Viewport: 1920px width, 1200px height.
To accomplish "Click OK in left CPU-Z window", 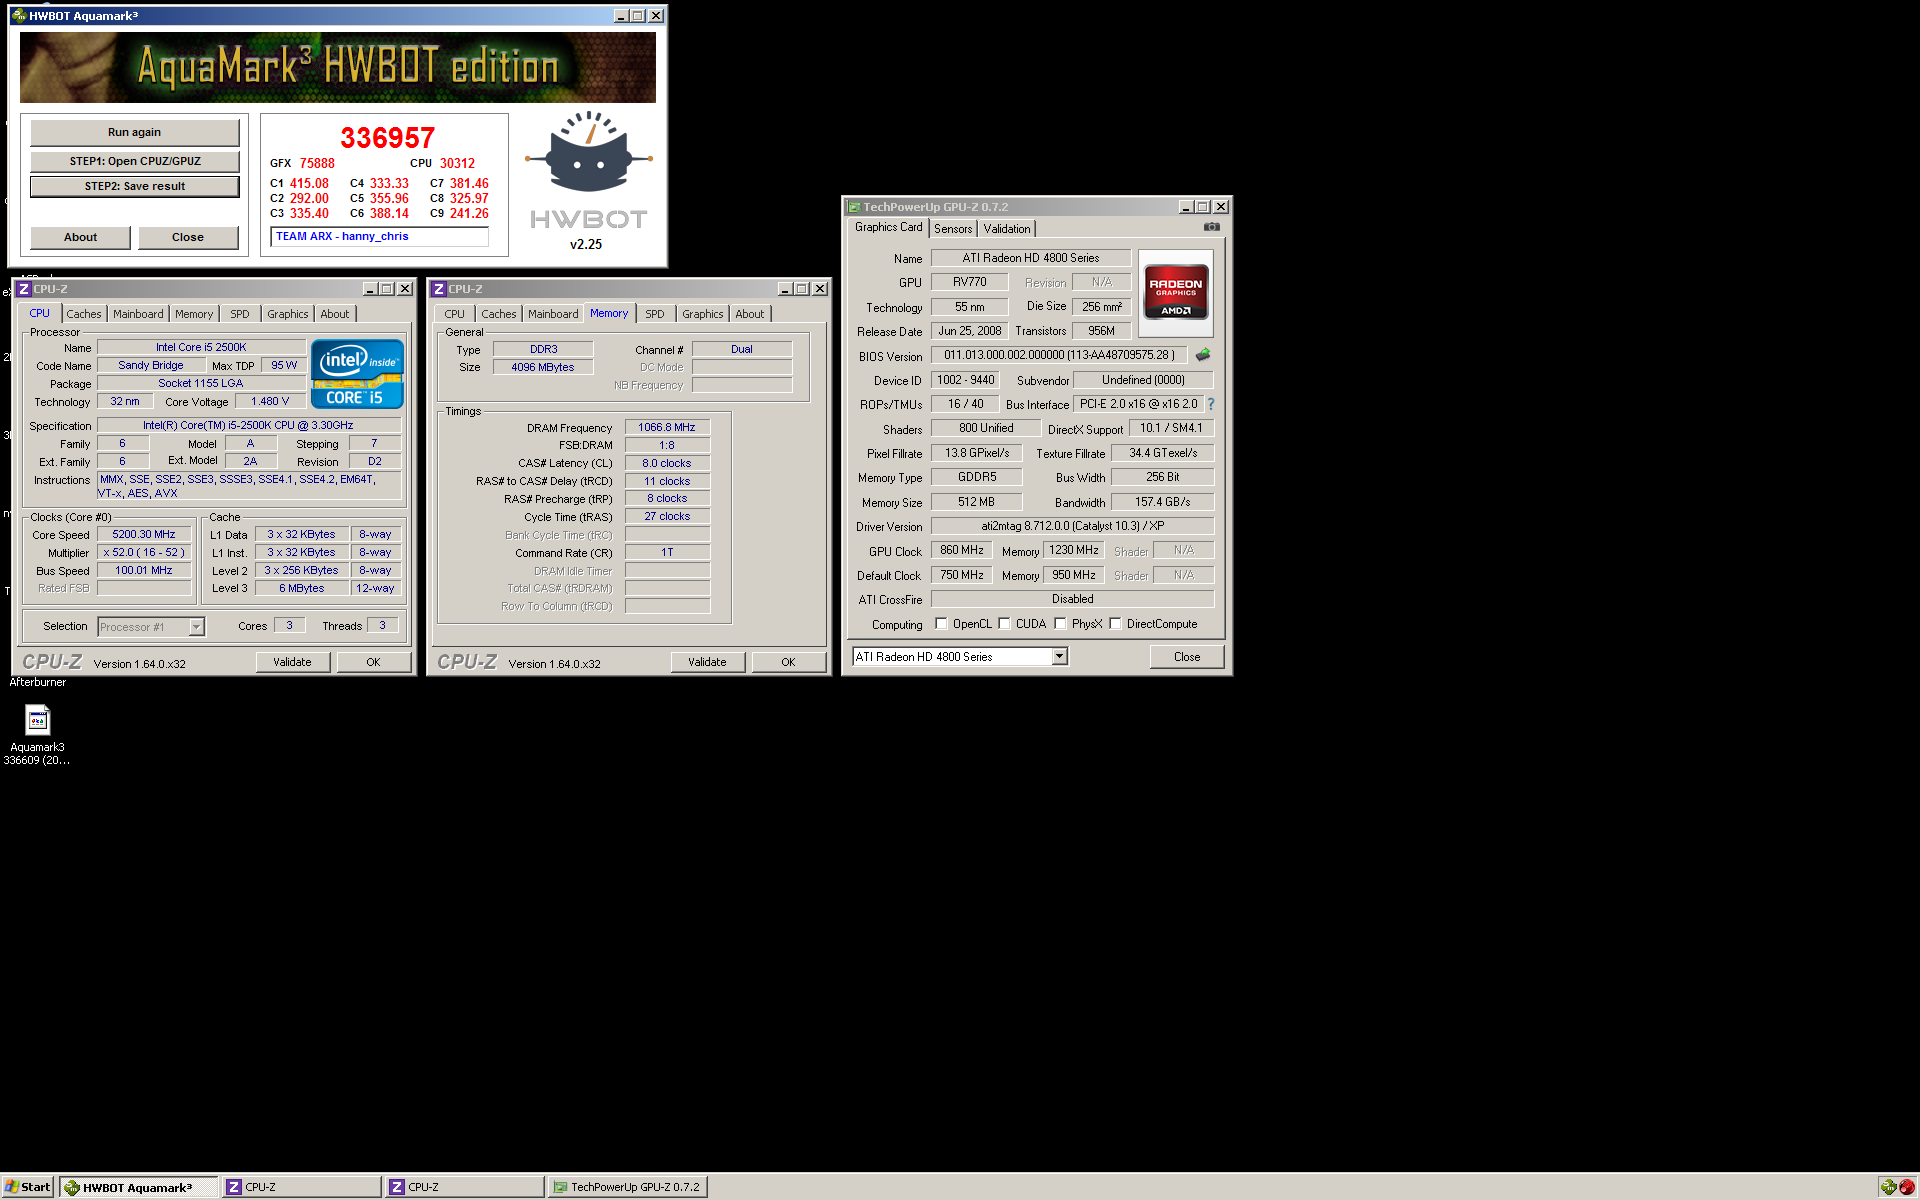I will (373, 662).
